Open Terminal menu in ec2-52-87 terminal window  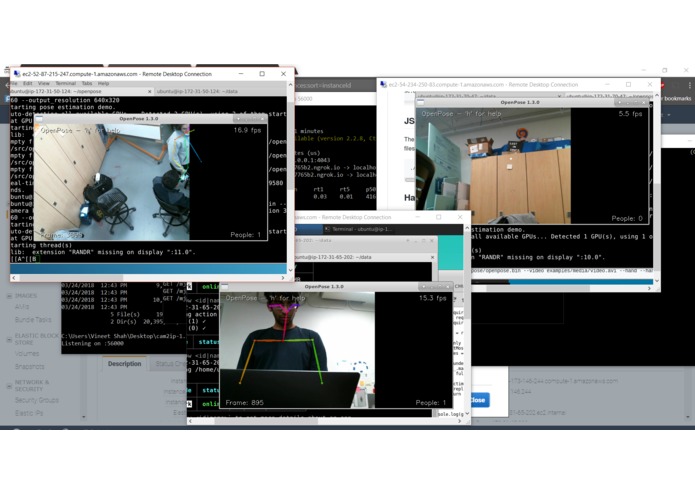point(65,83)
